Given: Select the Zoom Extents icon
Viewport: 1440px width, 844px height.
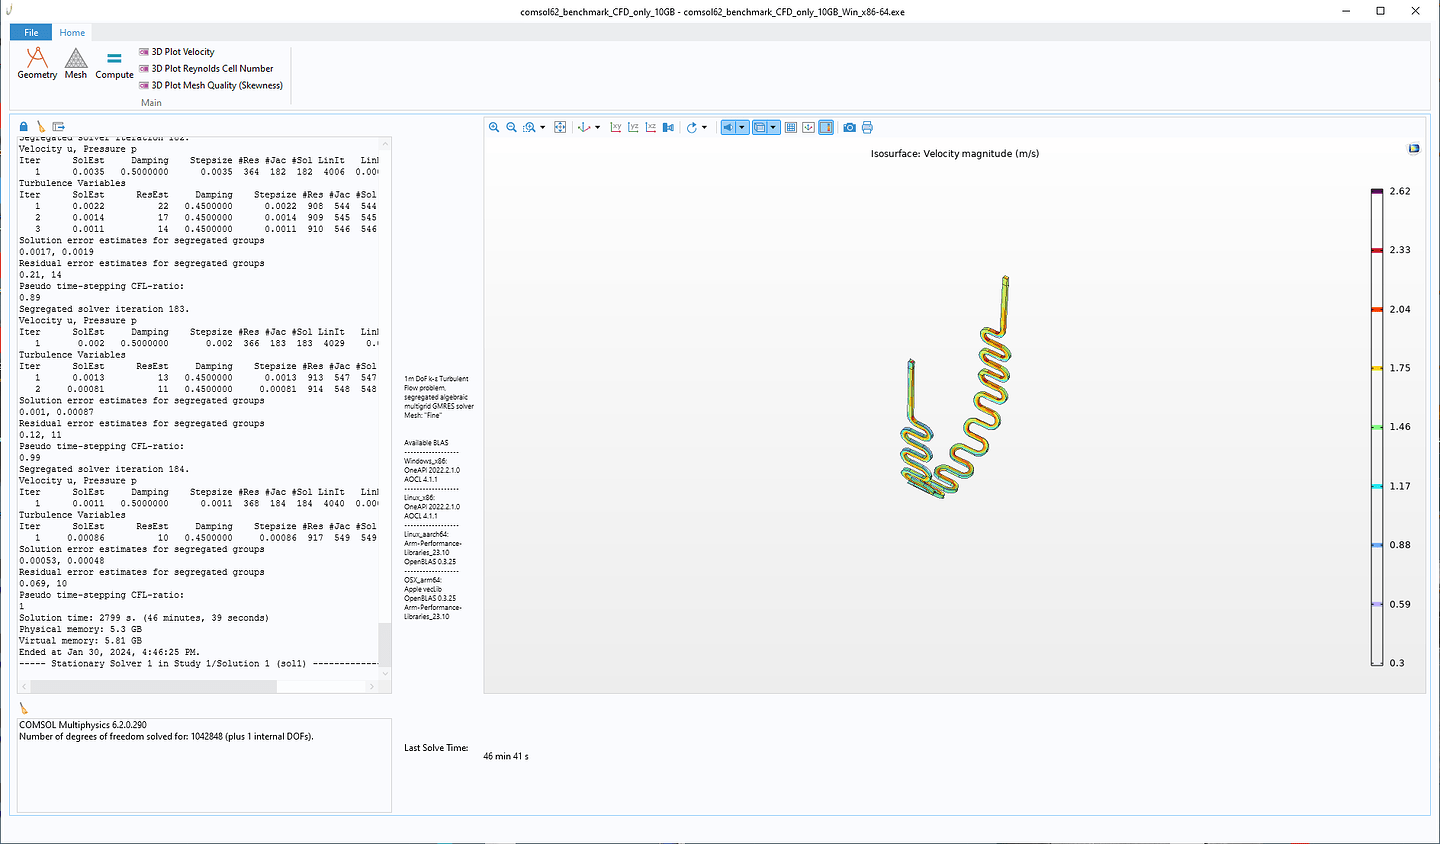Looking at the screenshot, I should click(560, 127).
